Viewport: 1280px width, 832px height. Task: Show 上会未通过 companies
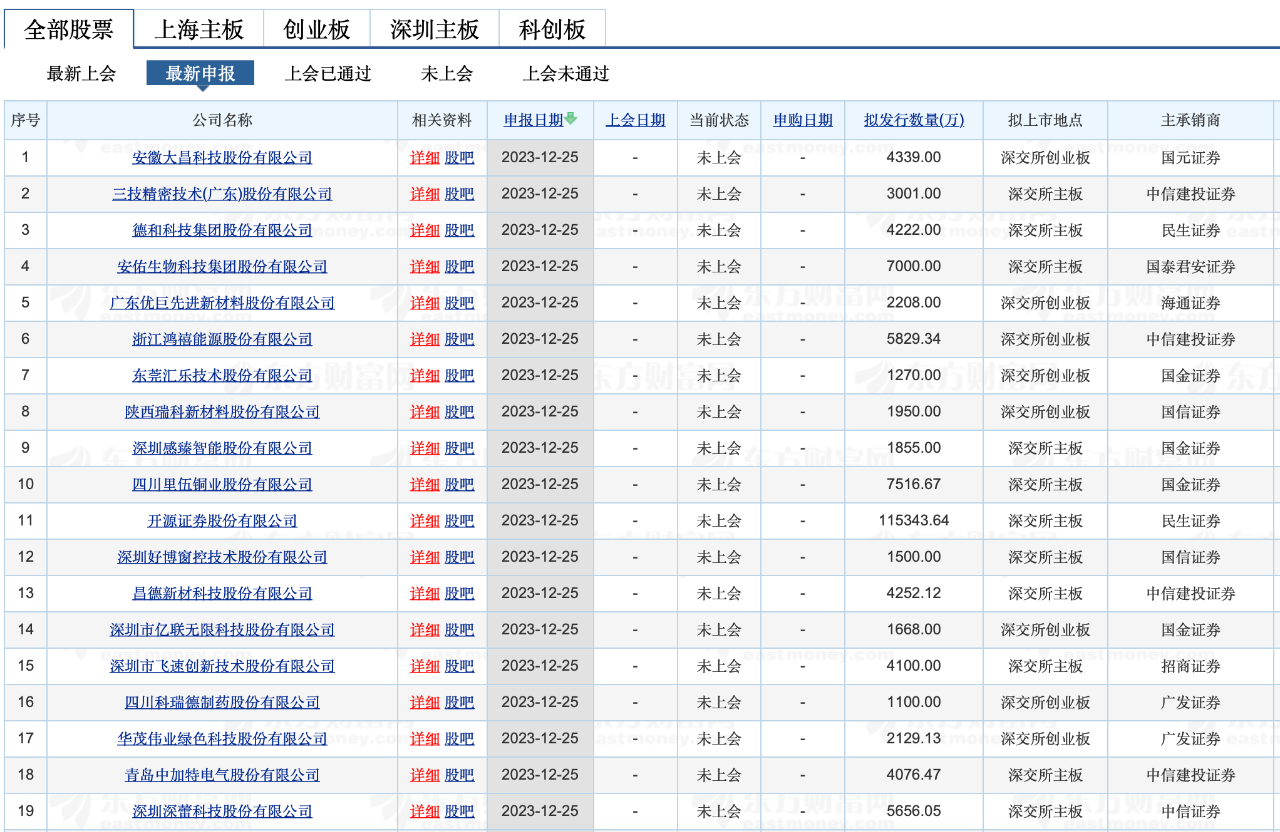pos(566,74)
